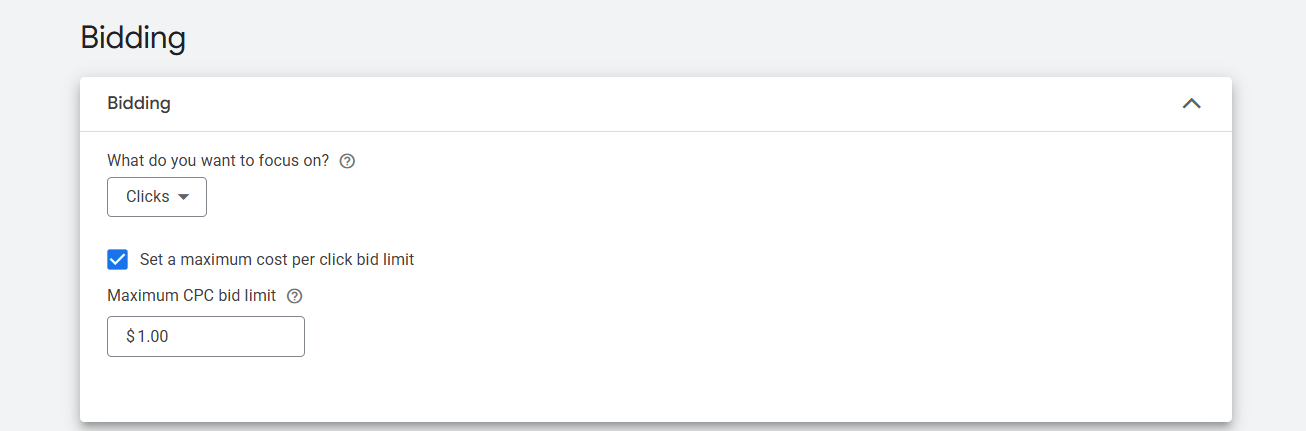Click the dollar sign in the bid field
This screenshot has height=431, width=1306.
[x=130, y=337]
